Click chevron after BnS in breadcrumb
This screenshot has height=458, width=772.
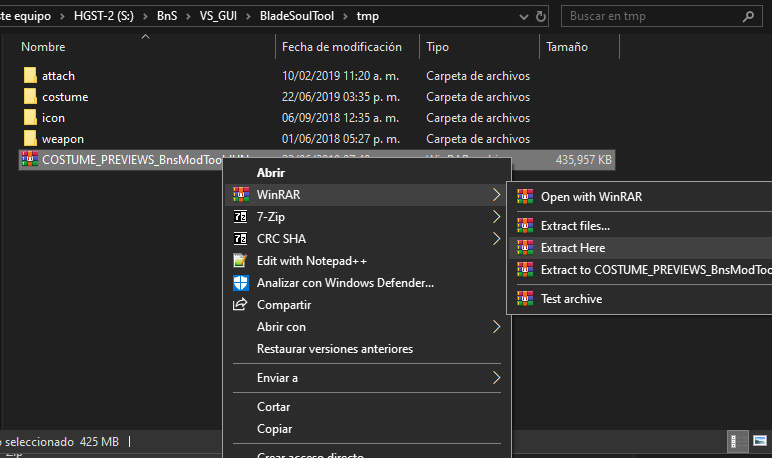188,17
